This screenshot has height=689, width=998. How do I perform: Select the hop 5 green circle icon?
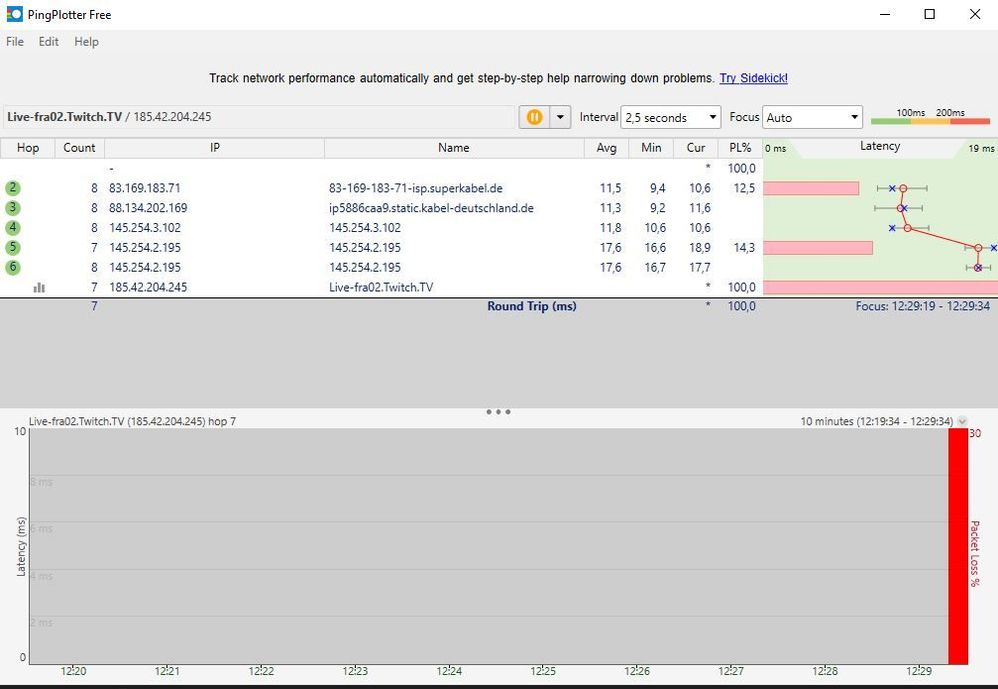click(13, 247)
